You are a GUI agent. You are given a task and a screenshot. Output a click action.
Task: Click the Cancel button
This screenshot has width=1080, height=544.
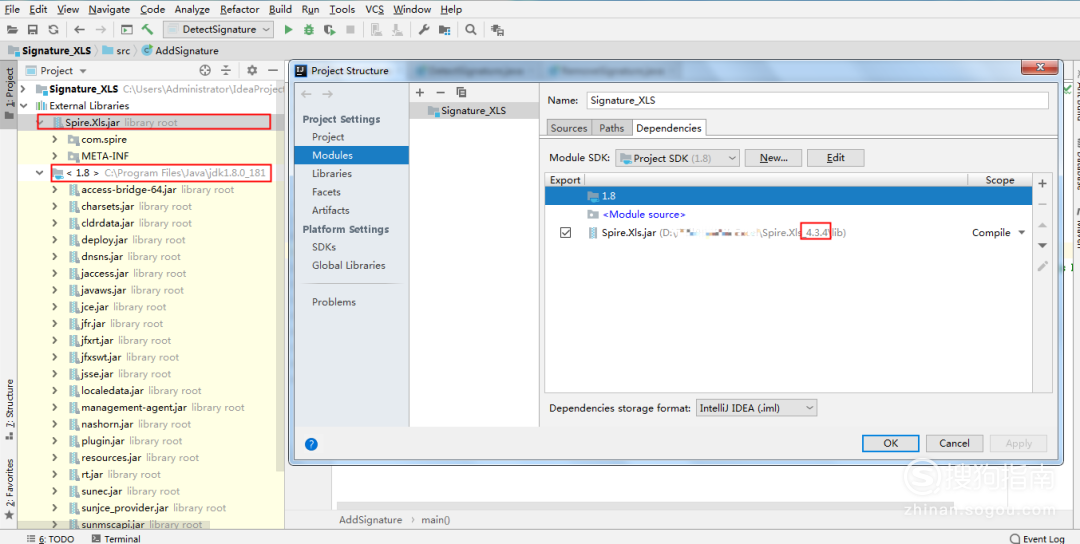pyautogui.click(x=954, y=443)
